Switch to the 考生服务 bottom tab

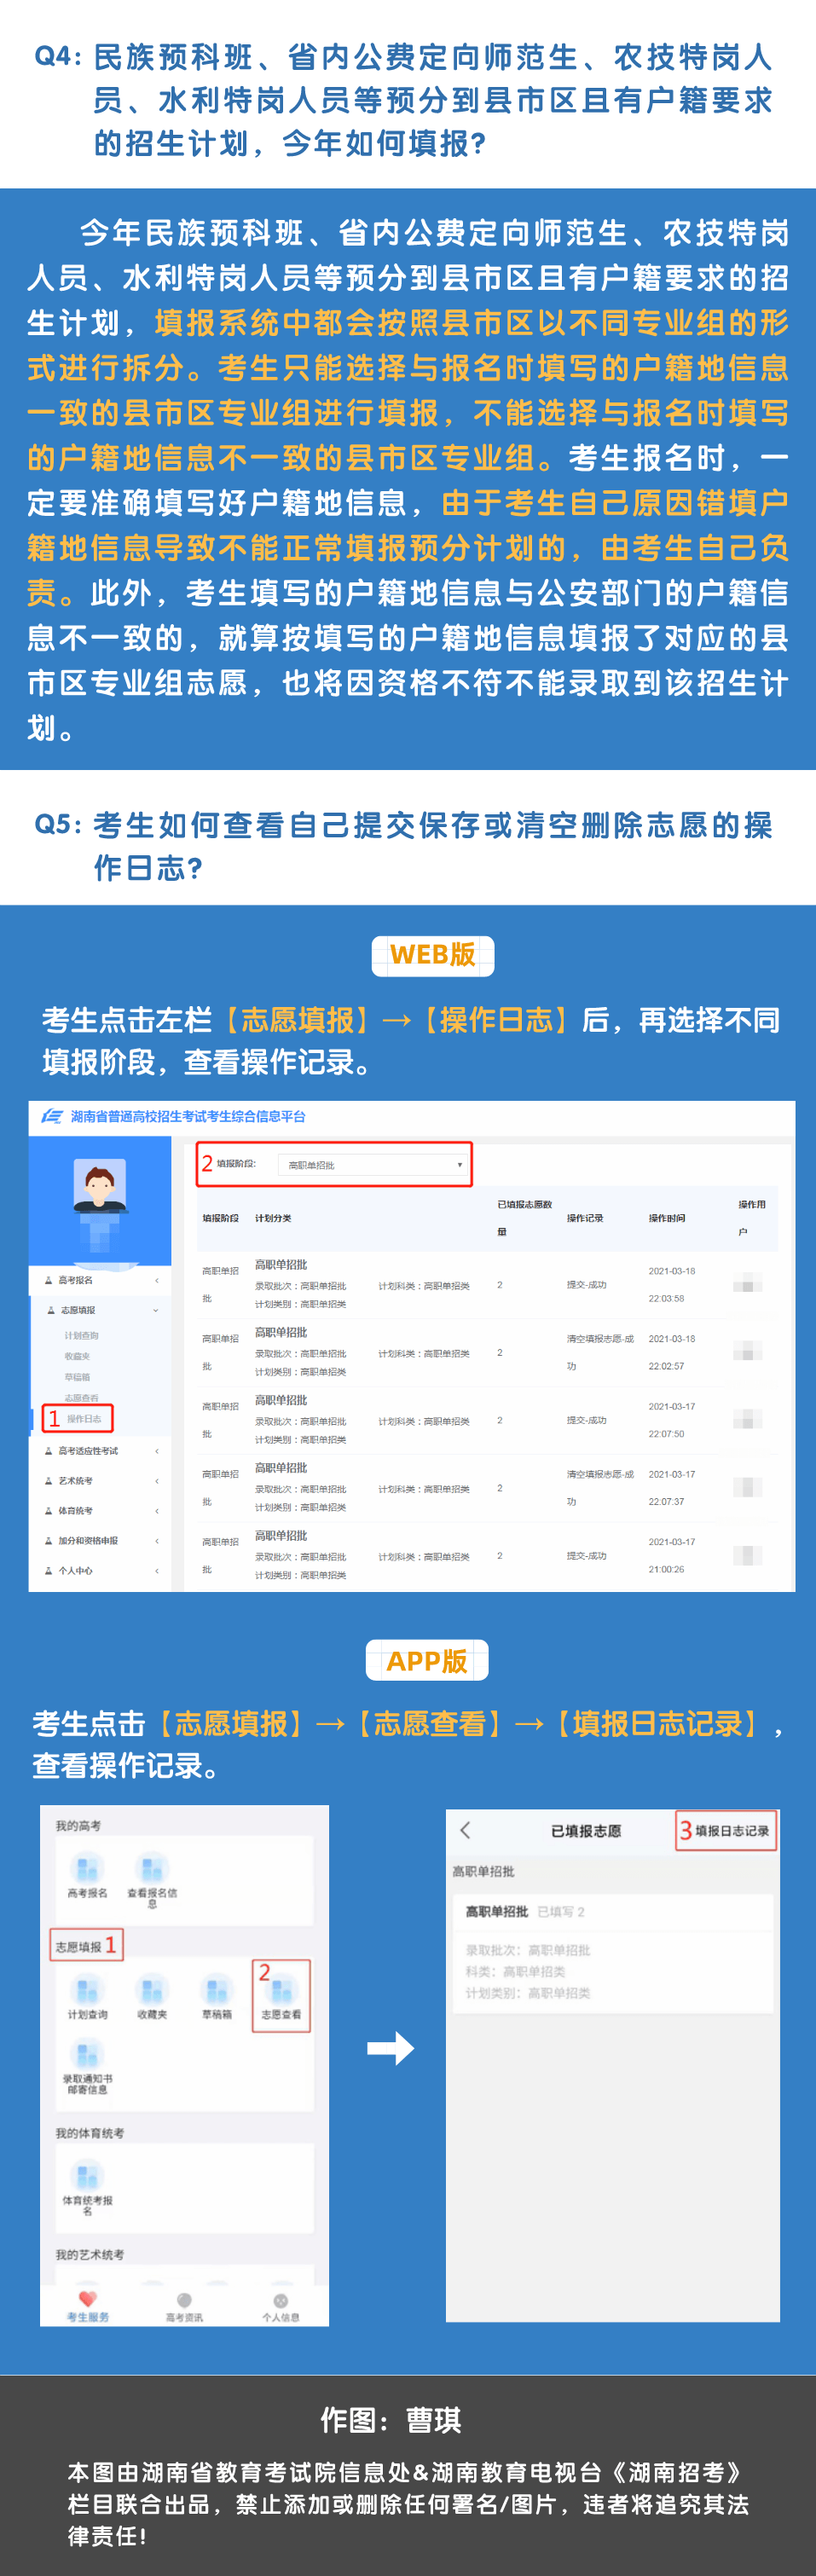pyautogui.click(x=87, y=2306)
